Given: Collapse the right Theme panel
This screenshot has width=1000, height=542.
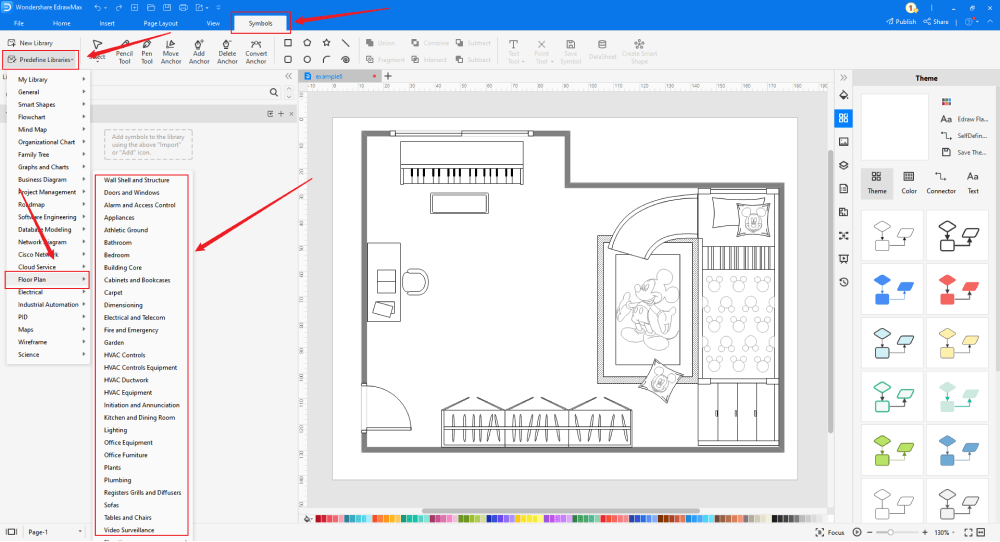Looking at the screenshot, I should 844,78.
